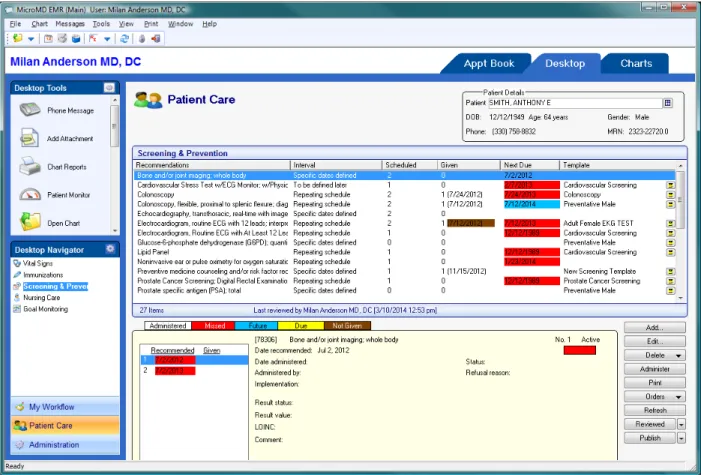This screenshot has width=701, height=475.
Task: Click the template note icon for the New Screening Template row
Action: click(x=671, y=271)
